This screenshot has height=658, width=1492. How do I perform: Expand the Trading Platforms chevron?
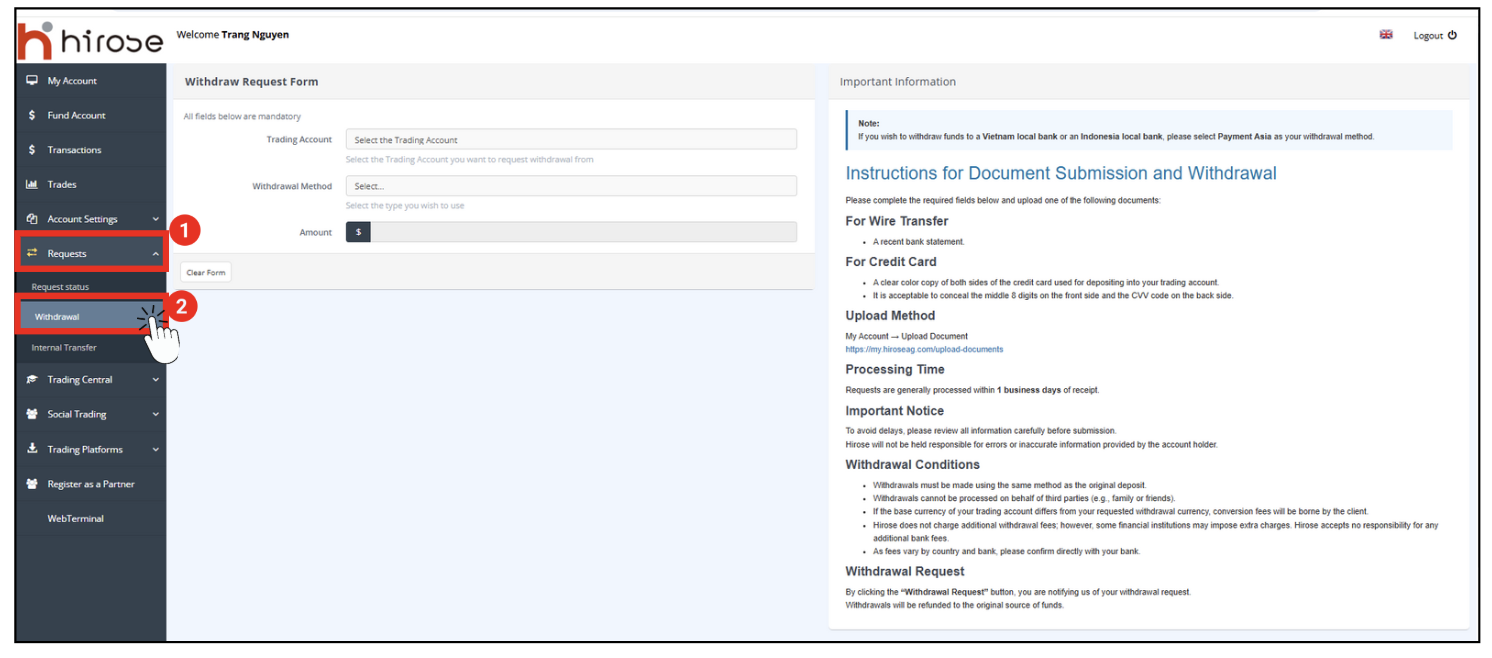[156, 450]
